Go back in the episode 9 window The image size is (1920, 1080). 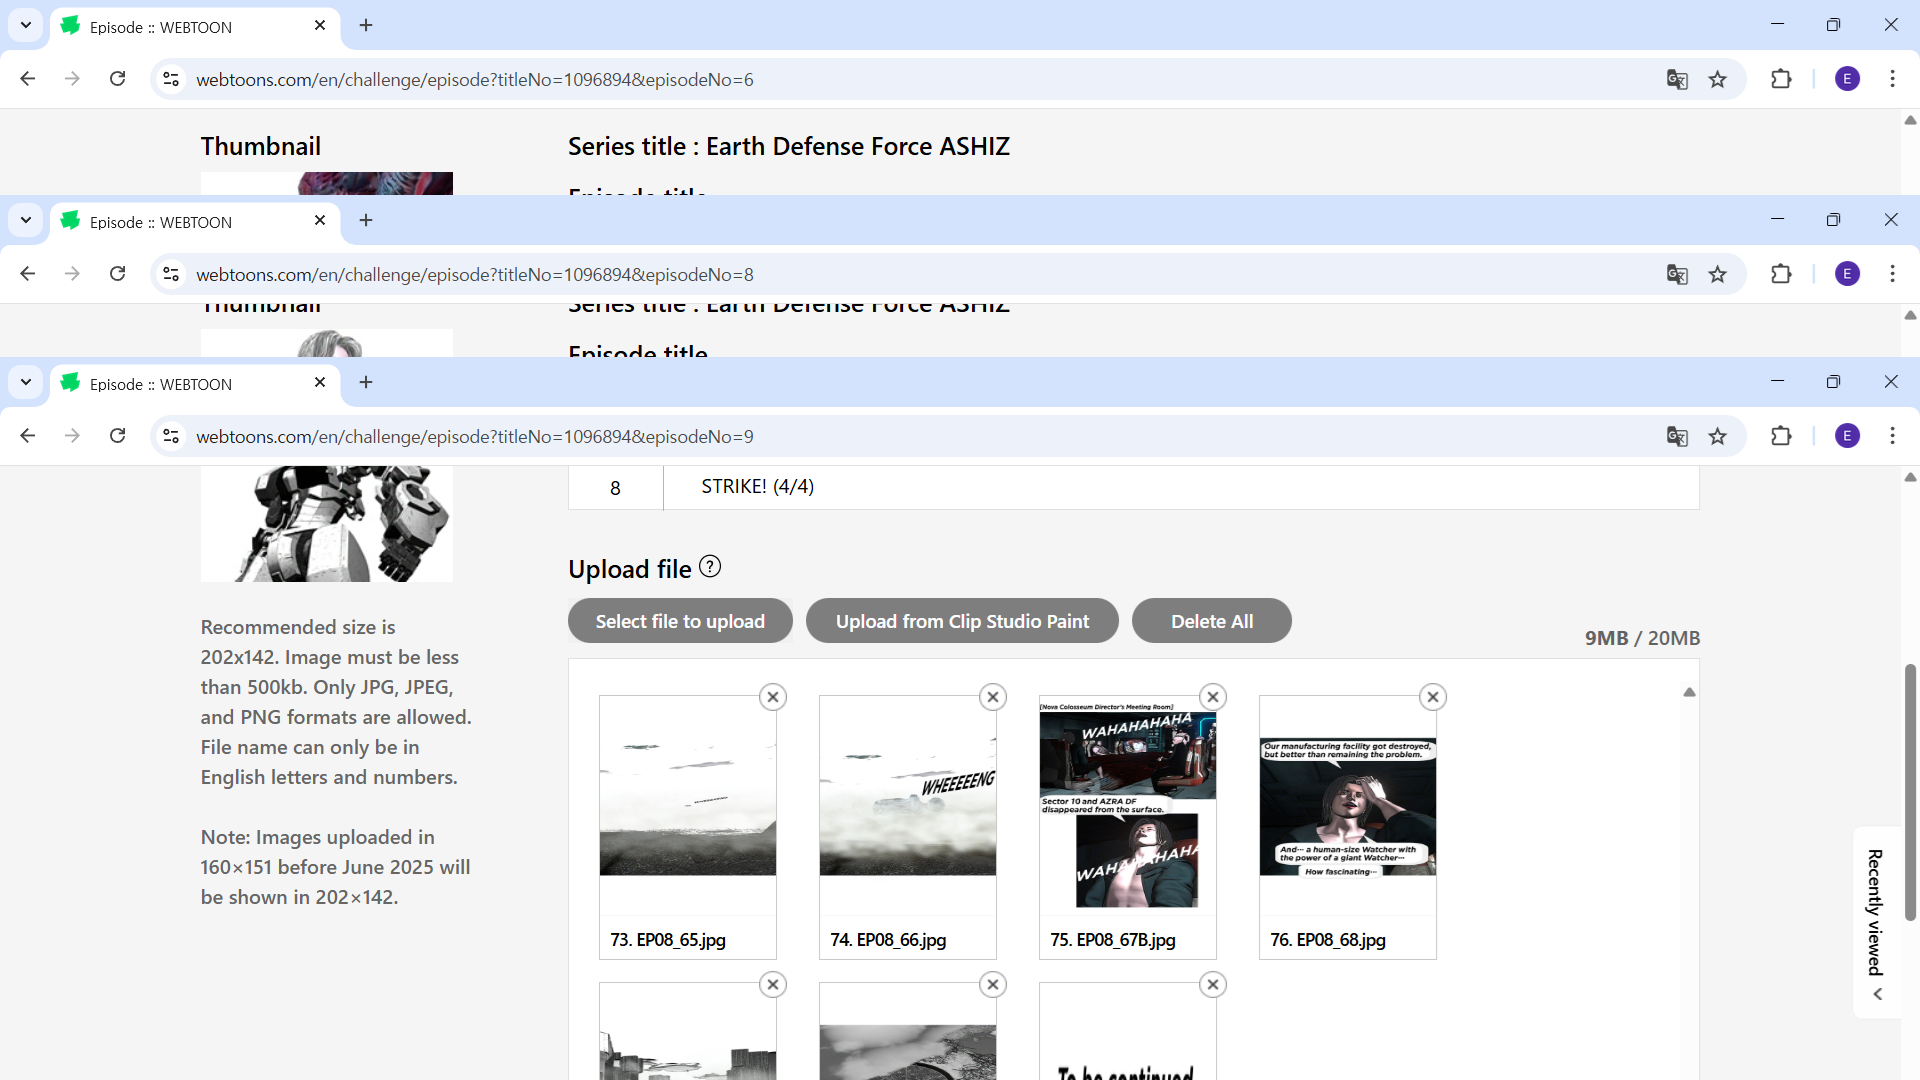point(28,436)
